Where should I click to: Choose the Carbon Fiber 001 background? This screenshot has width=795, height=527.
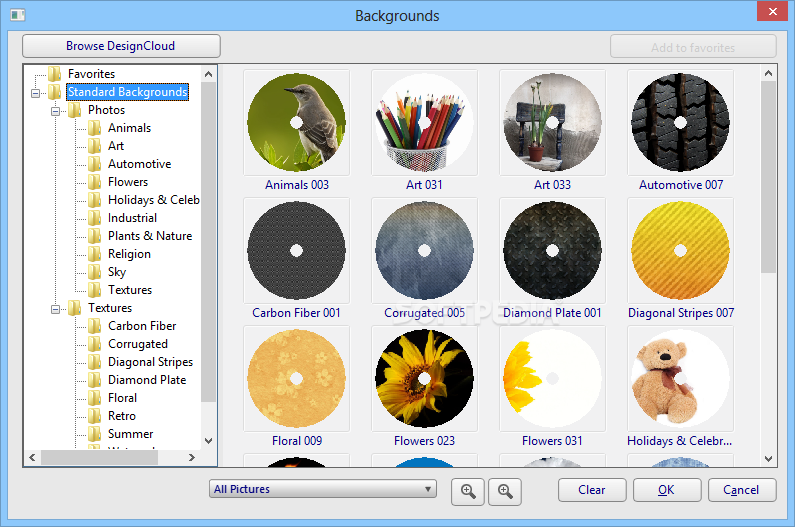click(x=297, y=251)
